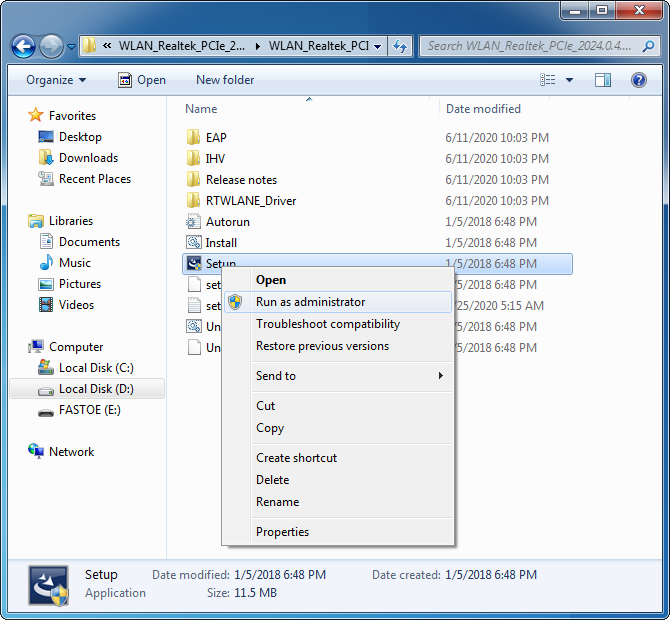Image resolution: width=670 pixels, height=620 pixels.
Task: Select the Release notes folder
Action: (241, 179)
